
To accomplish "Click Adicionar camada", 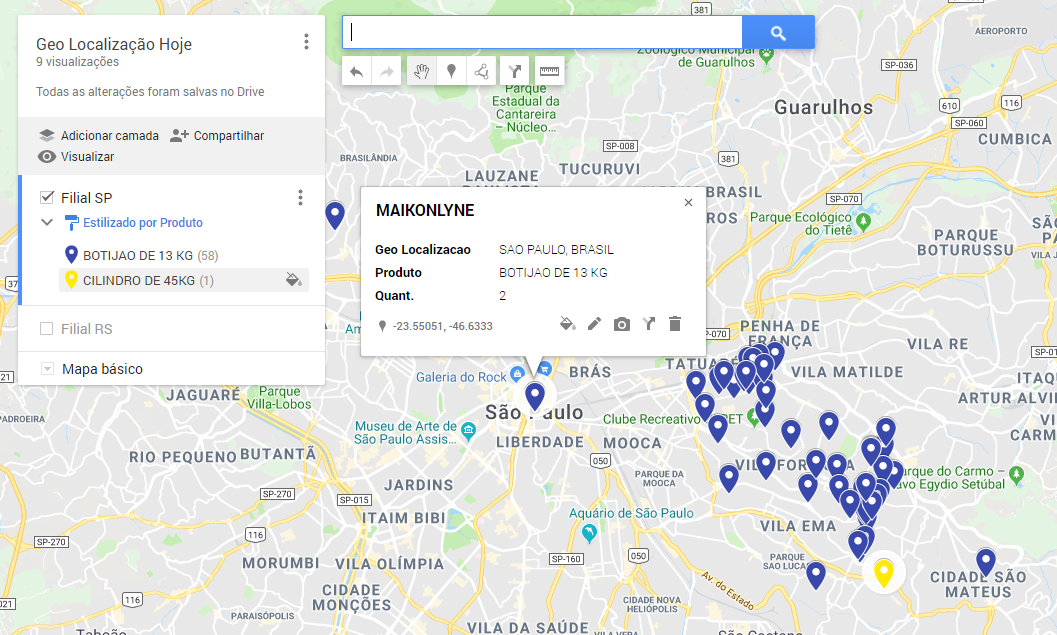I will (x=98, y=136).
